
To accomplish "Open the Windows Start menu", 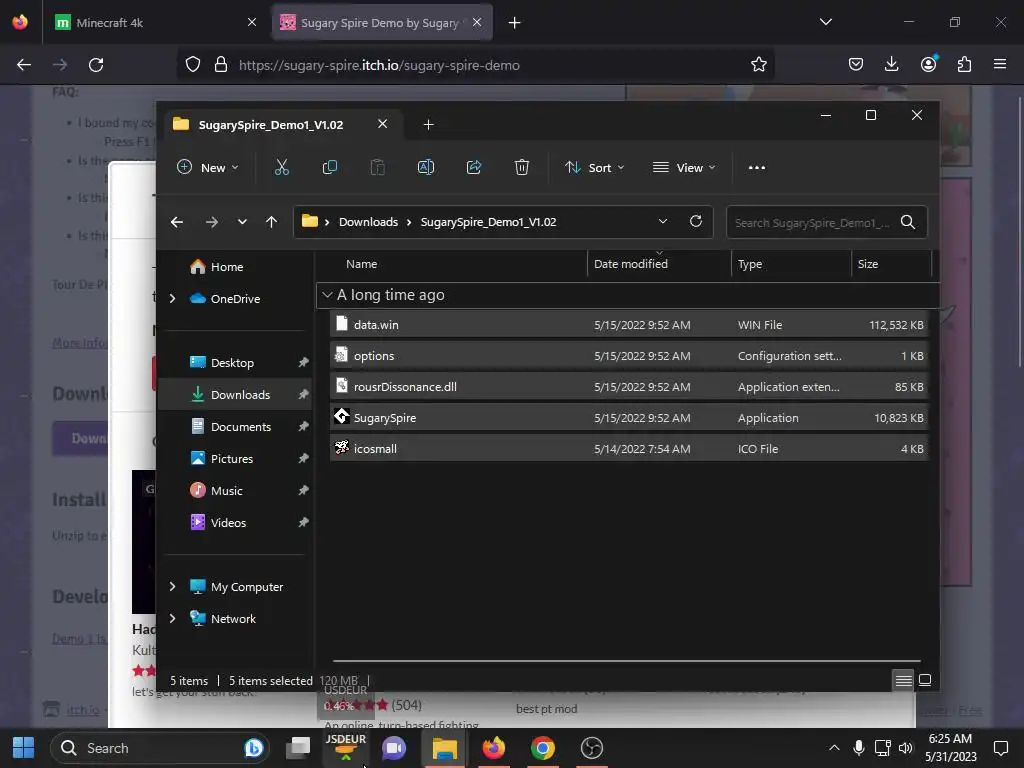I will [24, 748].
